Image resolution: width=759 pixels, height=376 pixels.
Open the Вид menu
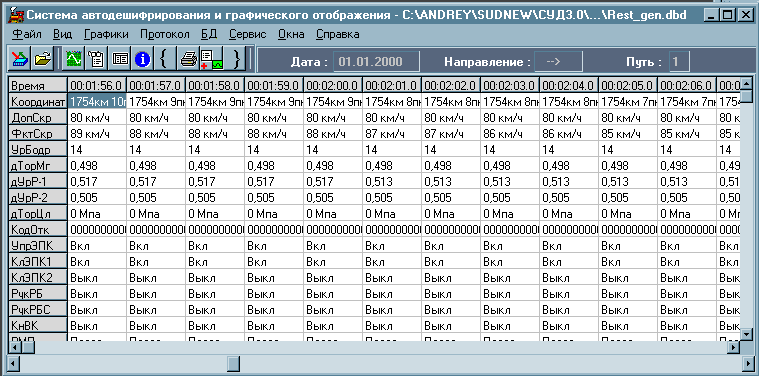pos(62,34)
